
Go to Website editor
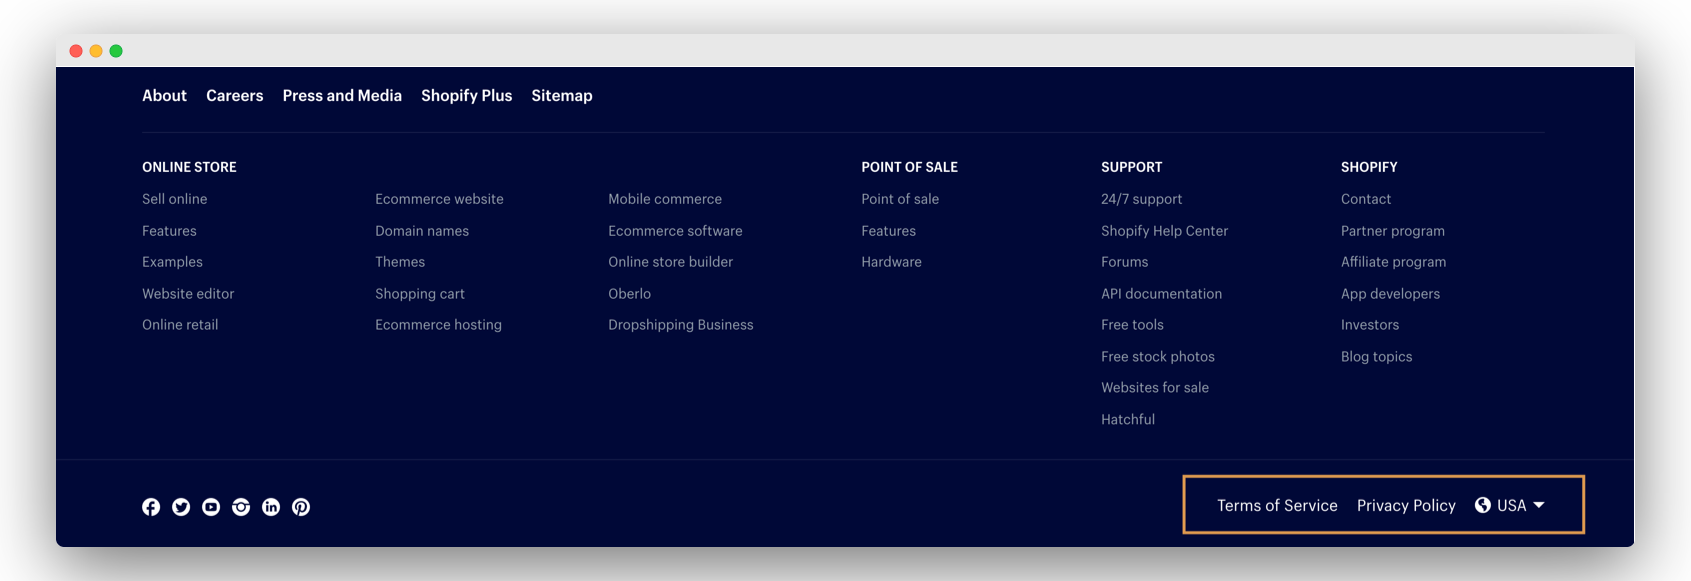click(188, 294)
